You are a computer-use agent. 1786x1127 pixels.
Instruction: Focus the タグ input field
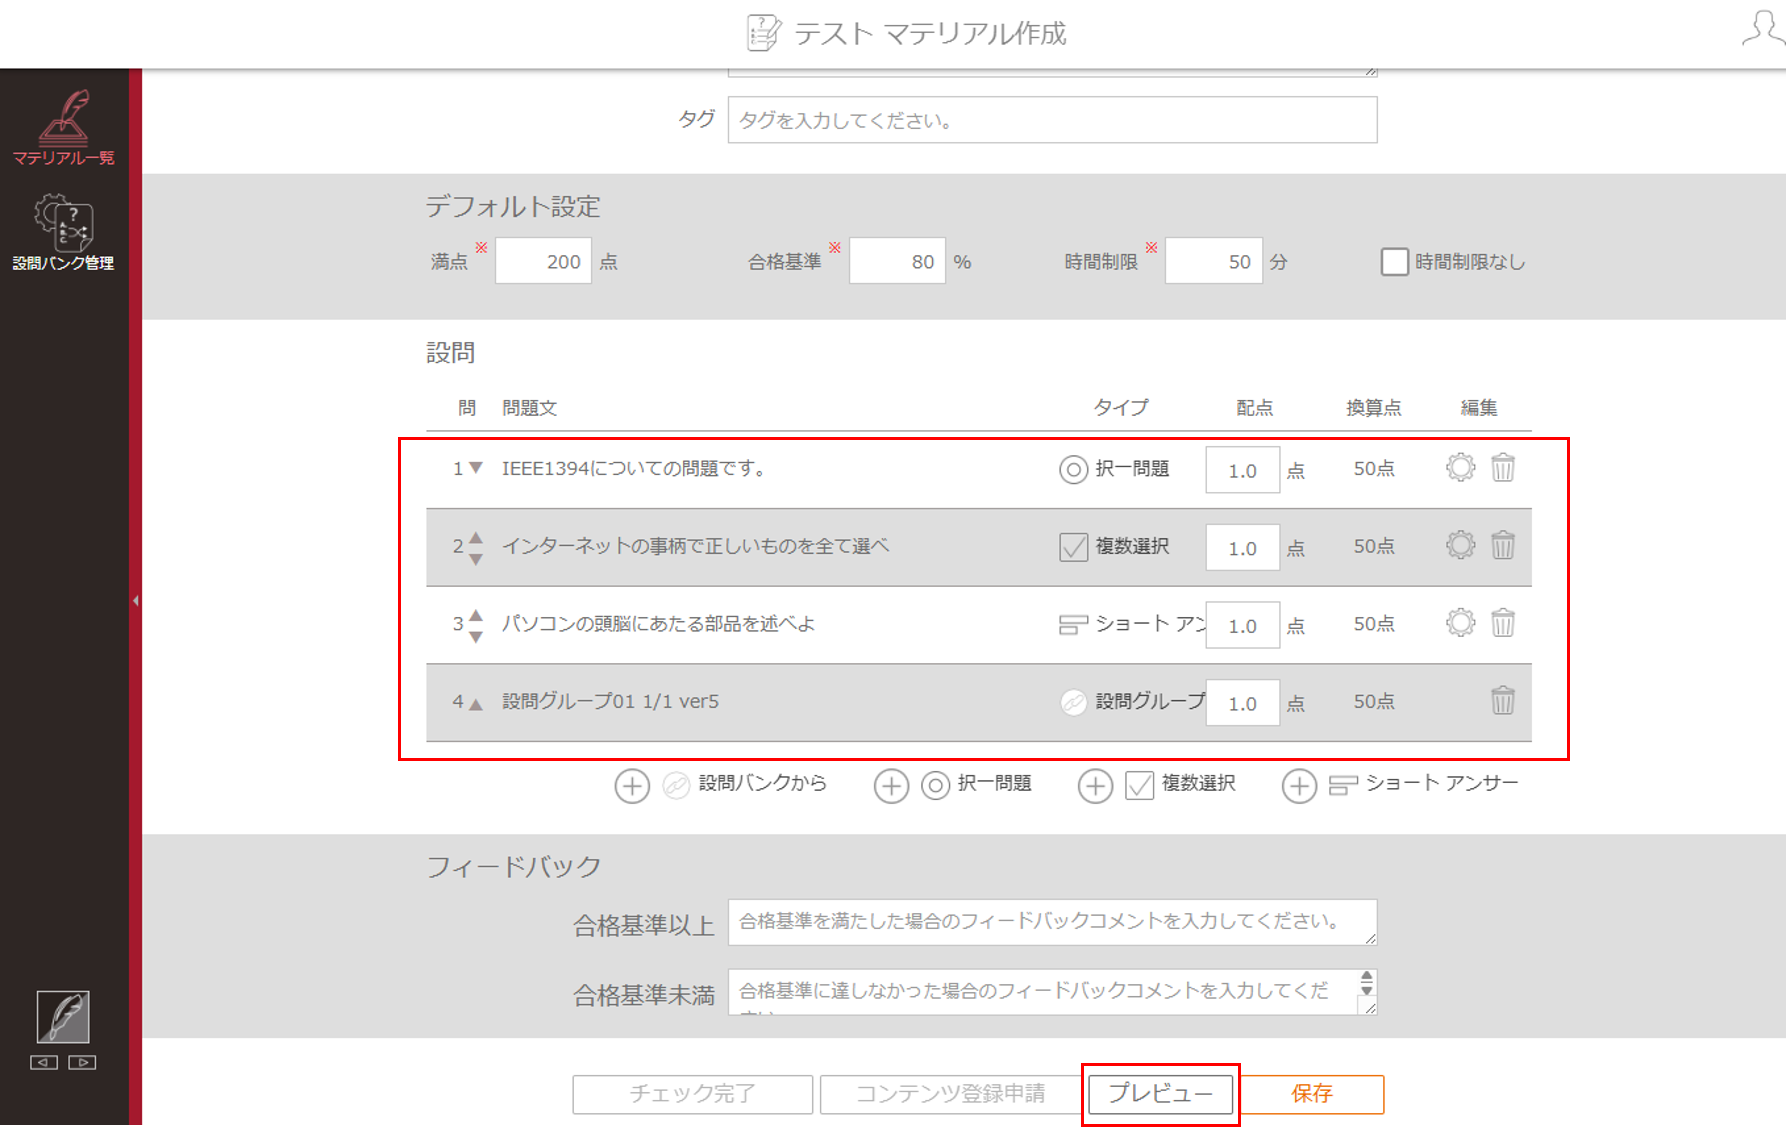tap(1052, 120)
